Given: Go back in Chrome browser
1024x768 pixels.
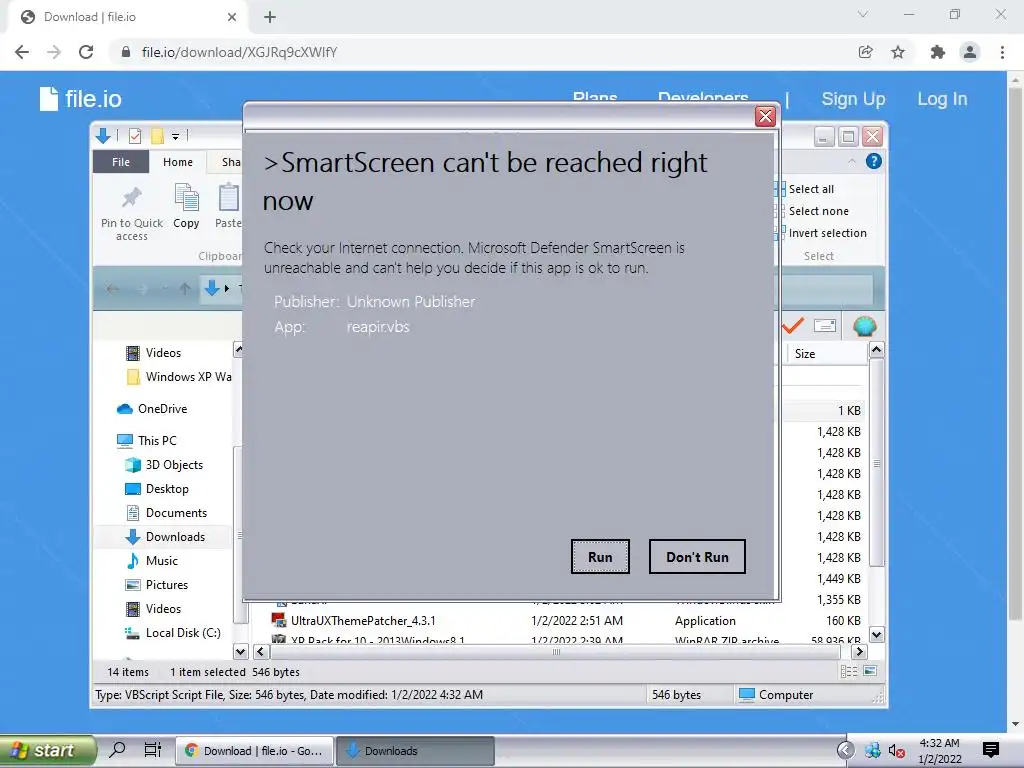Looking at the screenshot, I should (x=22, y=52).
